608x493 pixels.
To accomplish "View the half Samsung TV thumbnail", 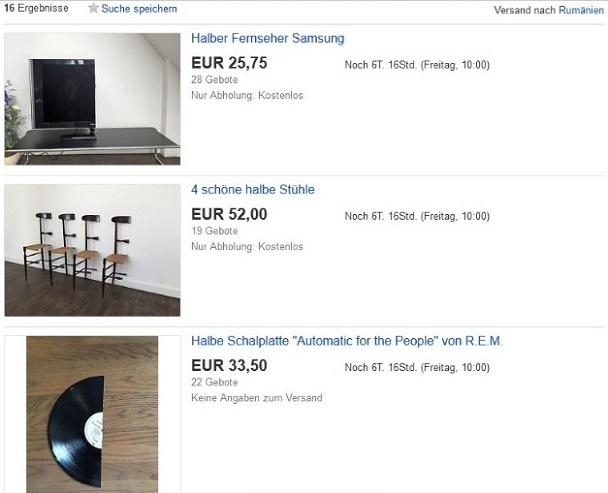I will 92,99.
